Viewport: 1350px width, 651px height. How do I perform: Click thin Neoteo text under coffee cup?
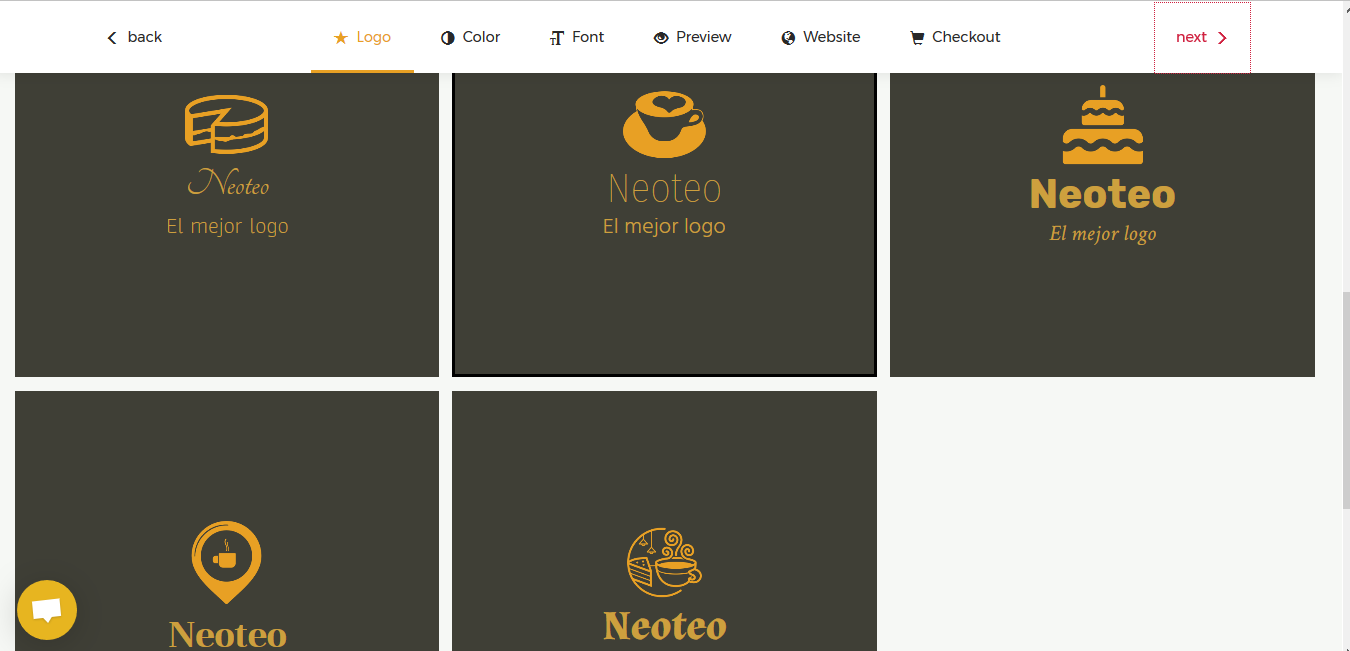click(x=664, y=188)
